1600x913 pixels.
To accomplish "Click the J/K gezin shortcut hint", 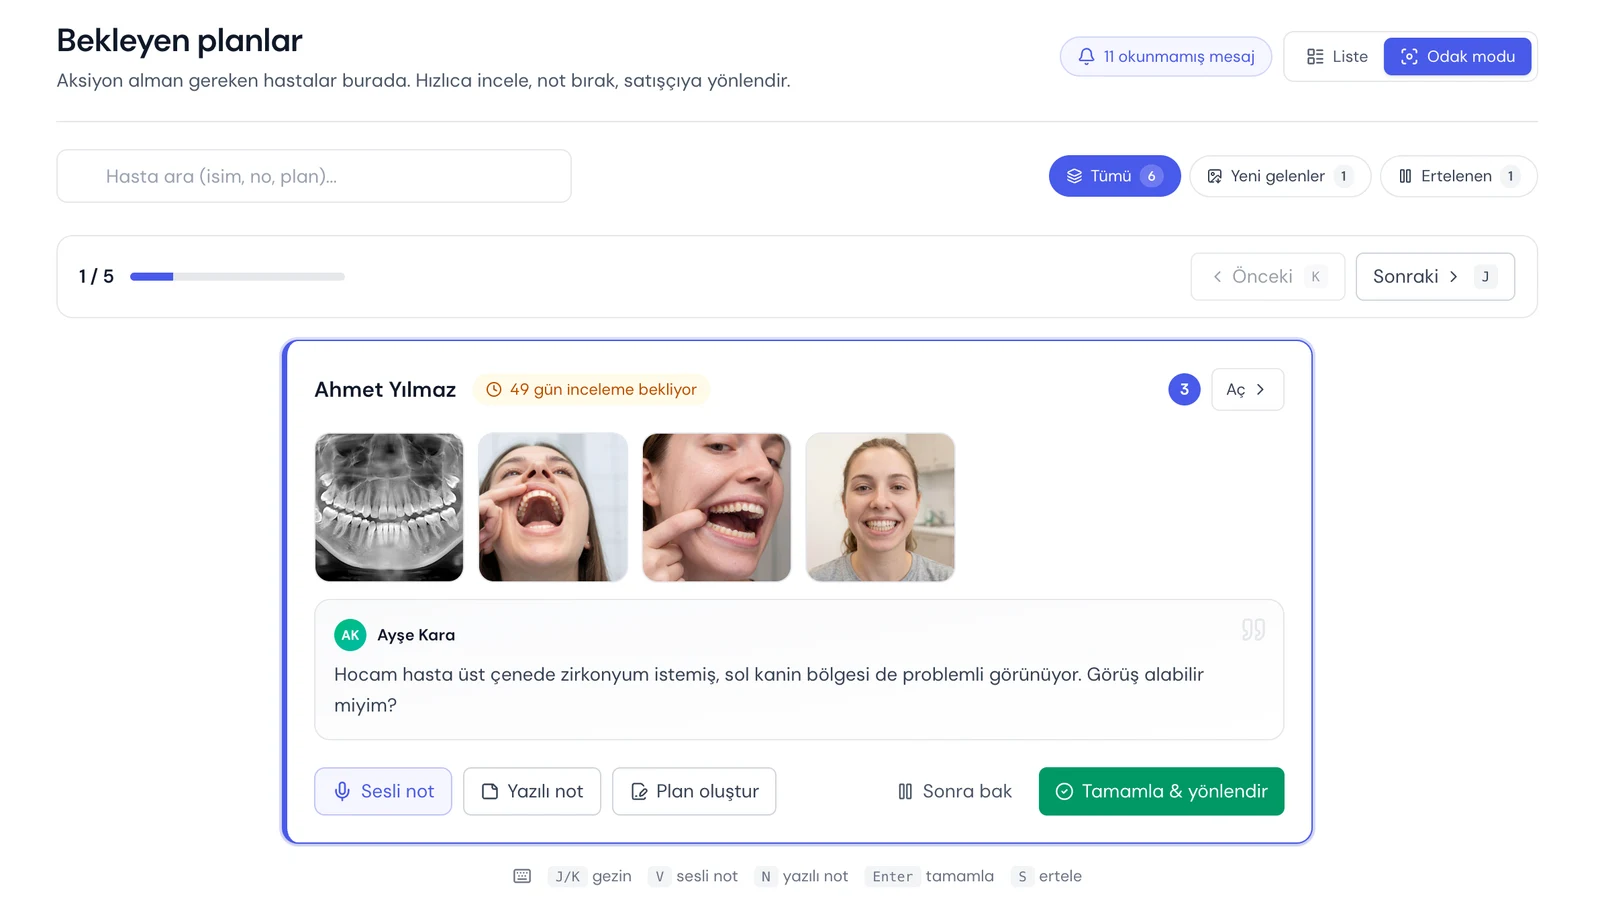I will pyautogui.click(x=590, y=876).
